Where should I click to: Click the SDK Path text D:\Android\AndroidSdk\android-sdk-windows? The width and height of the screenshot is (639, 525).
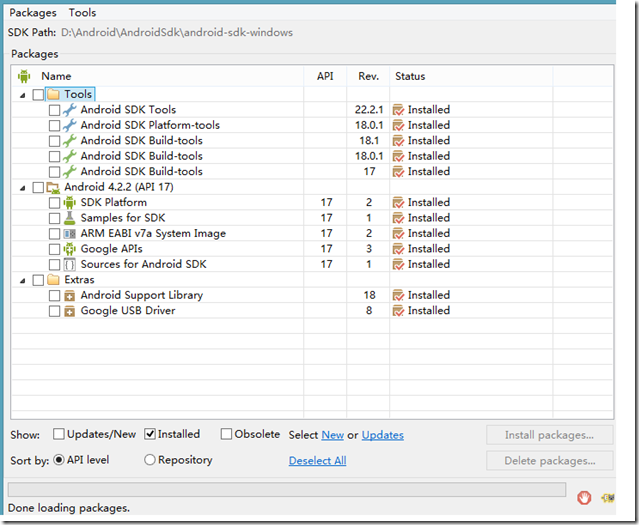pos(177,33)
